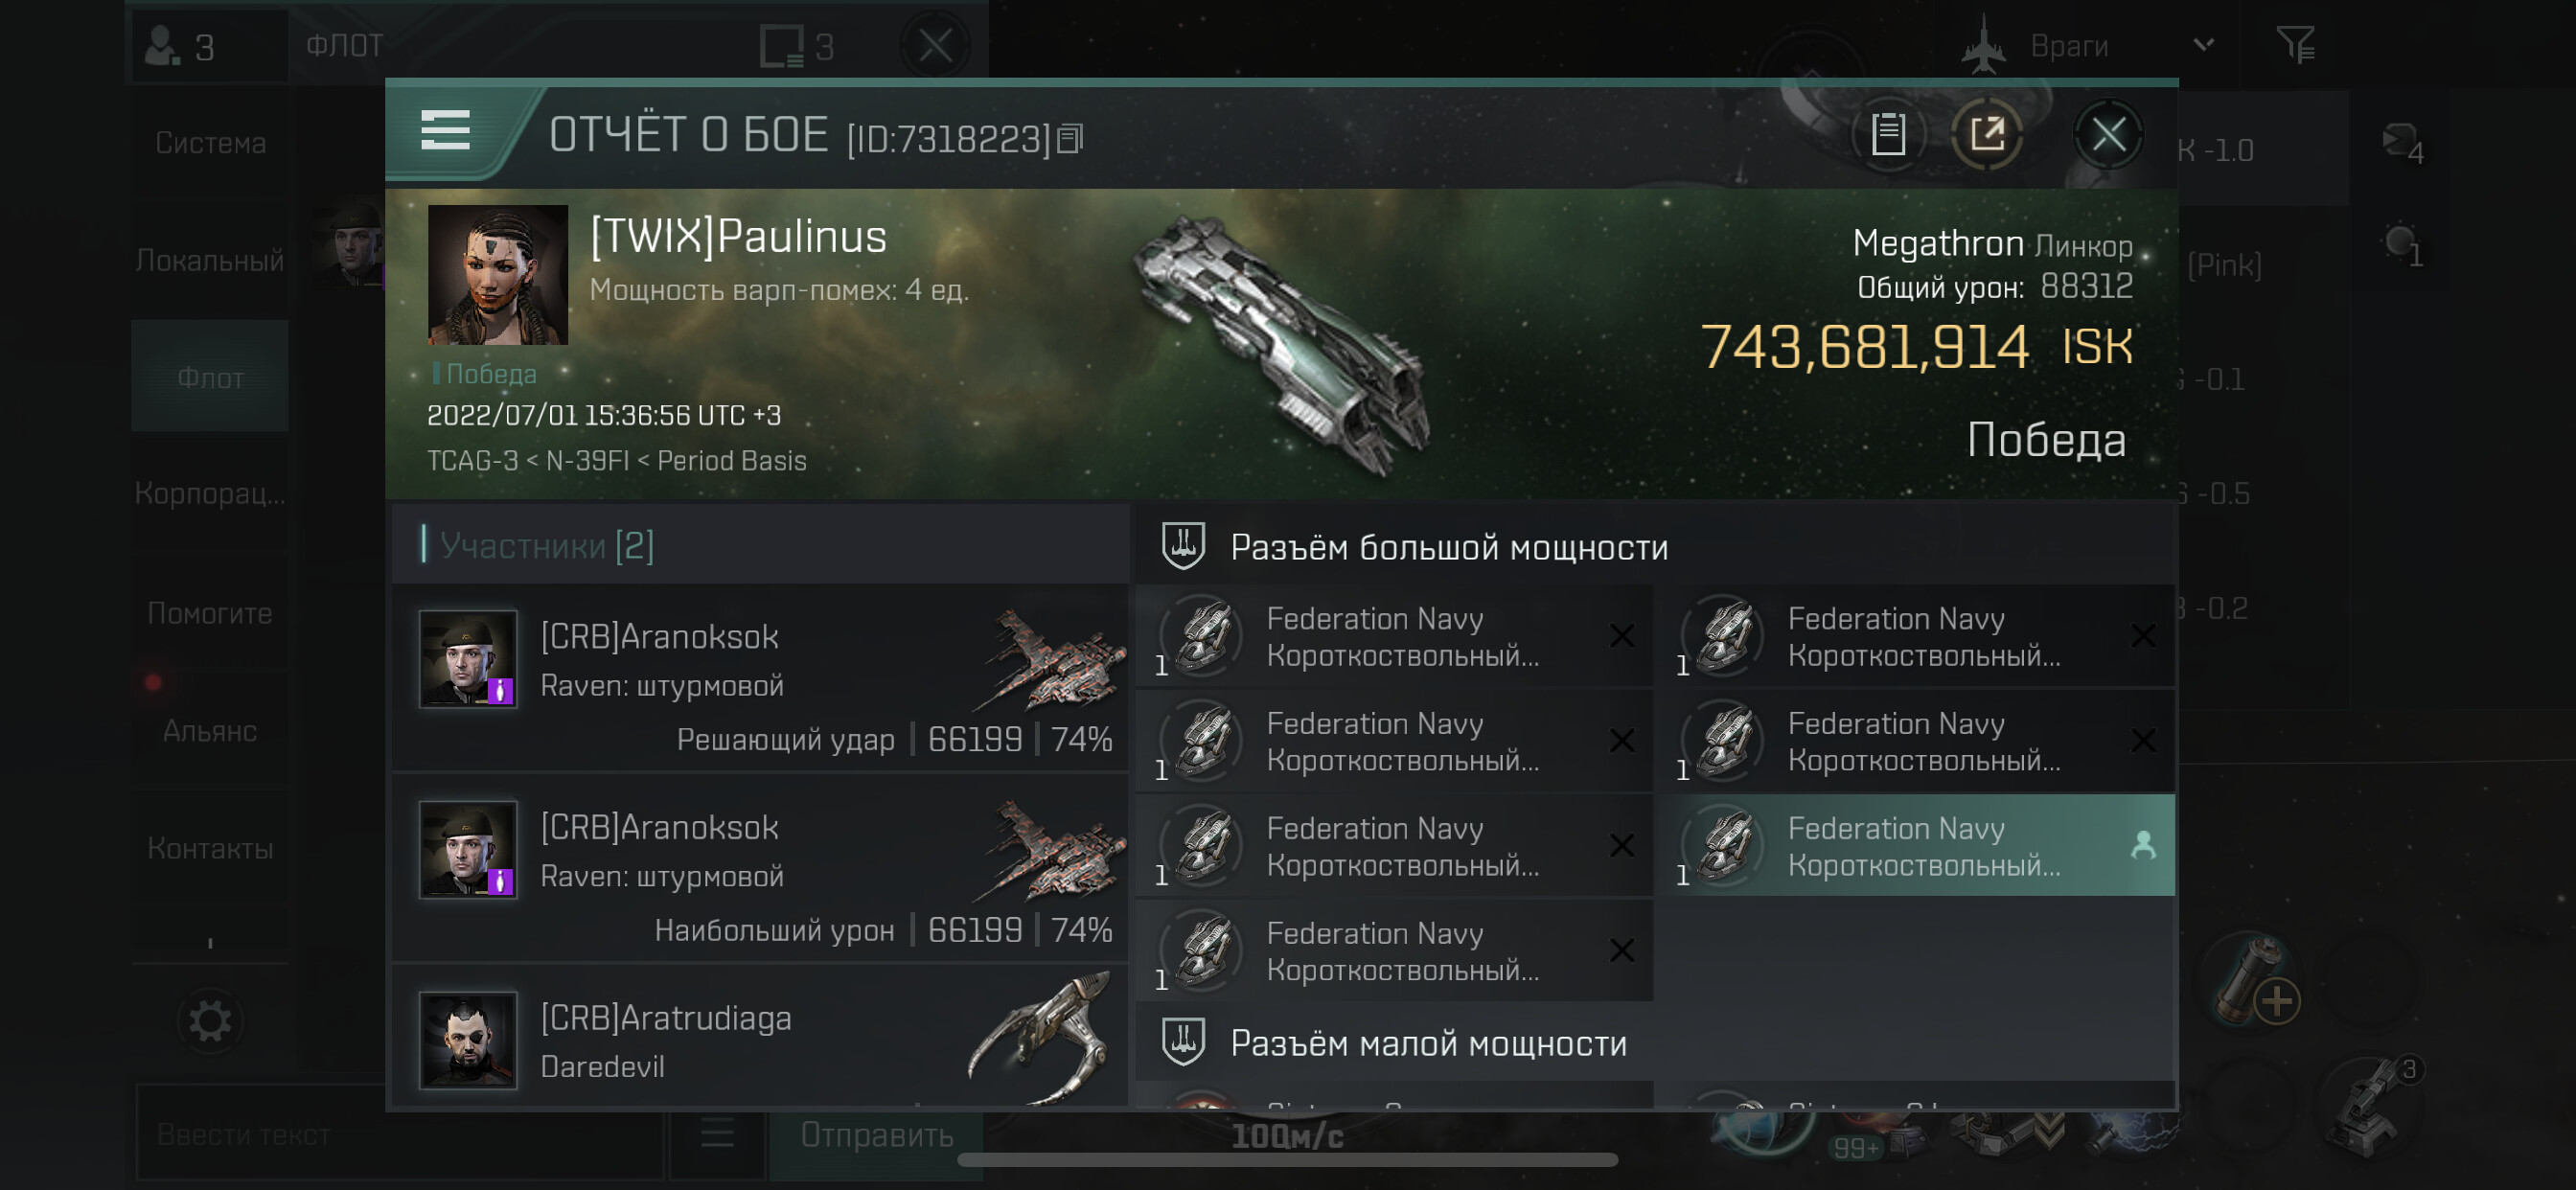Share the battle report externally
2576x1190 pixels.
pyautogui.click(x=1987, y=134)
